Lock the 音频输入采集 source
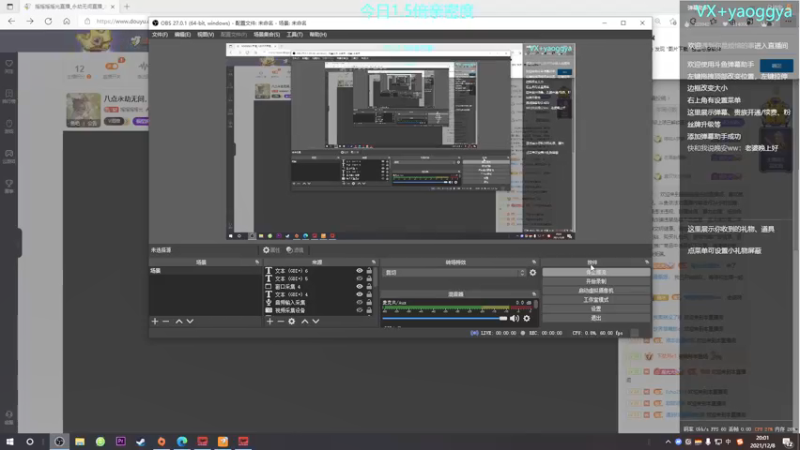 [369, 302]
